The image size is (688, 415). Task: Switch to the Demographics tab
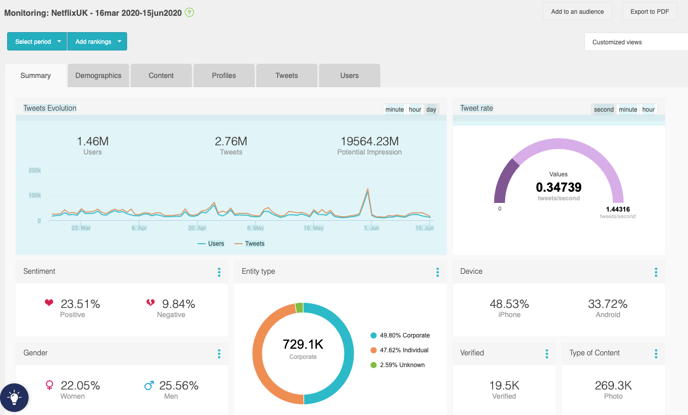98,75
